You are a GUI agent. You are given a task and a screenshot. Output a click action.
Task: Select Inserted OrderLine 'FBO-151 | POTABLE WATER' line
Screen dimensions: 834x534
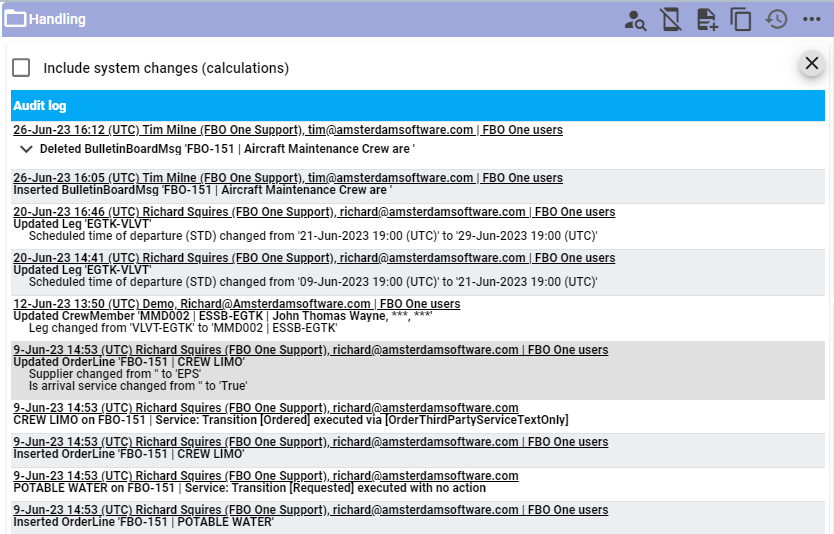pos(144,522)
